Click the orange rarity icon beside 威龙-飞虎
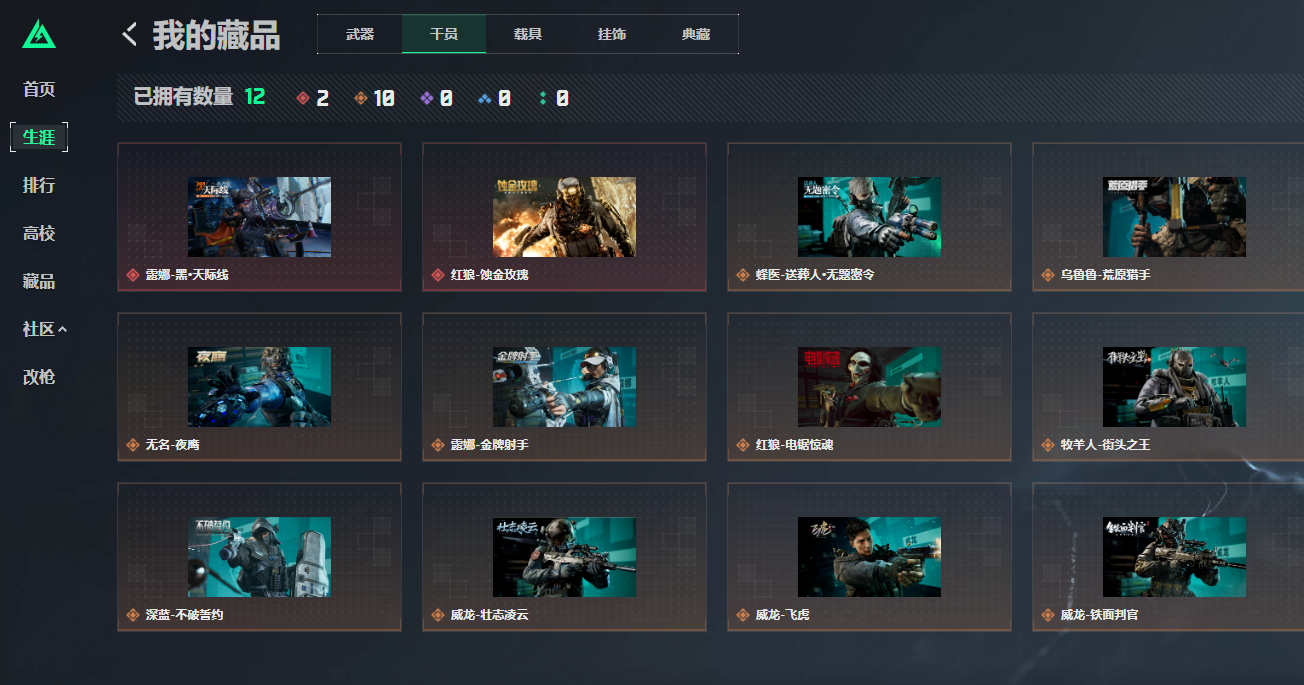The width and height of the screenshot is (1304, 685). coord(743,615)
